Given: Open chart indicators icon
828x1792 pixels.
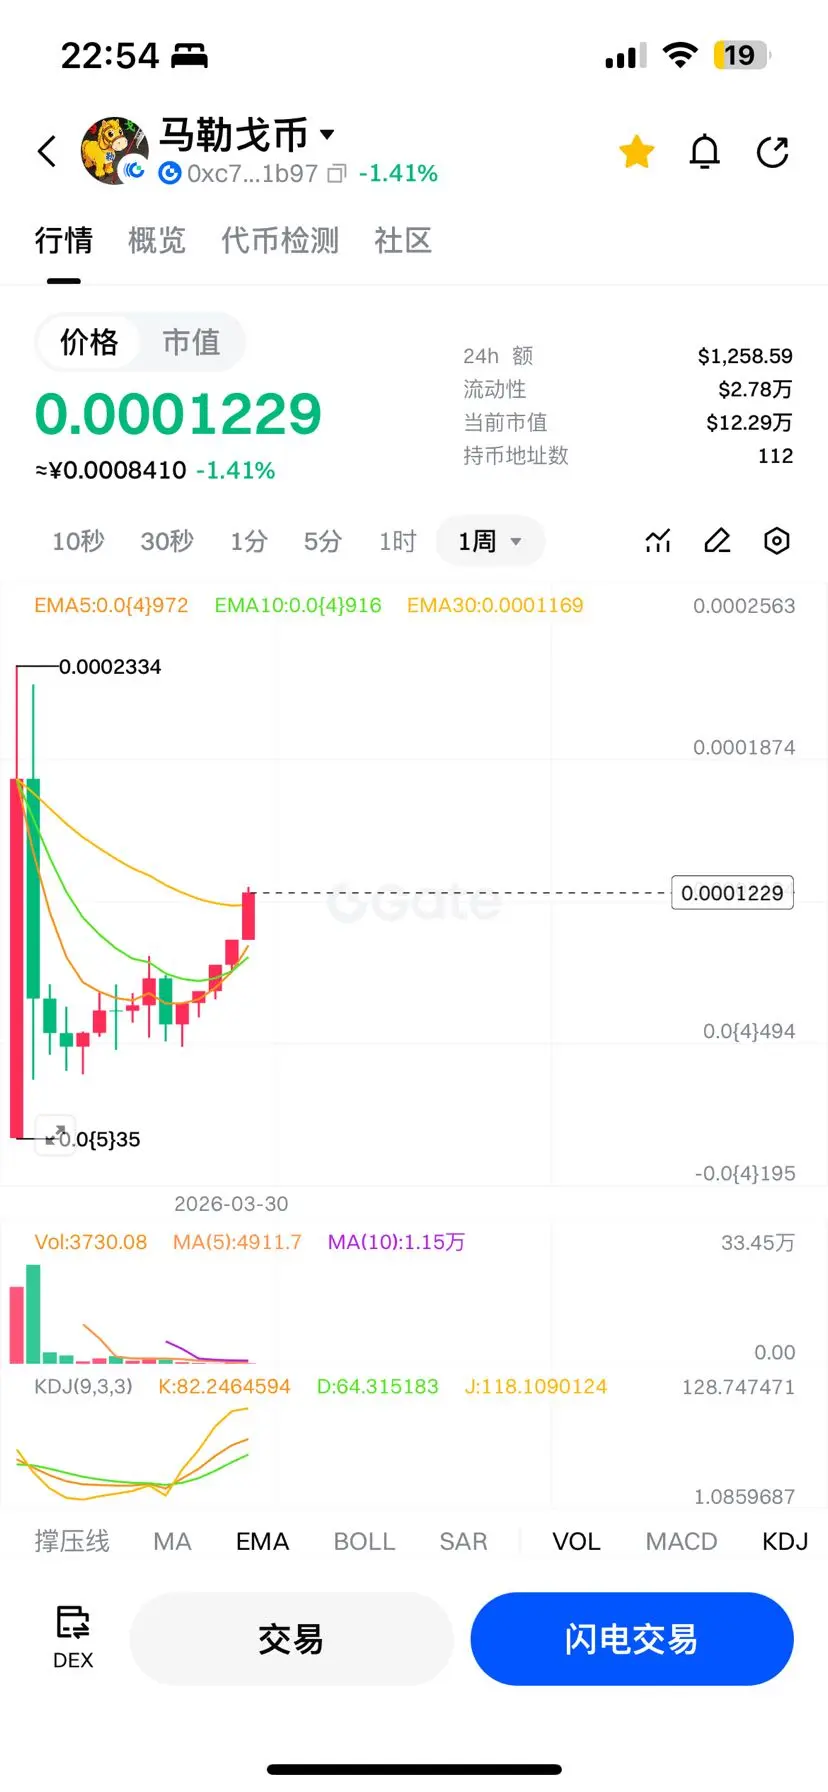Looking at the screenshot, I should click(658, 541).
